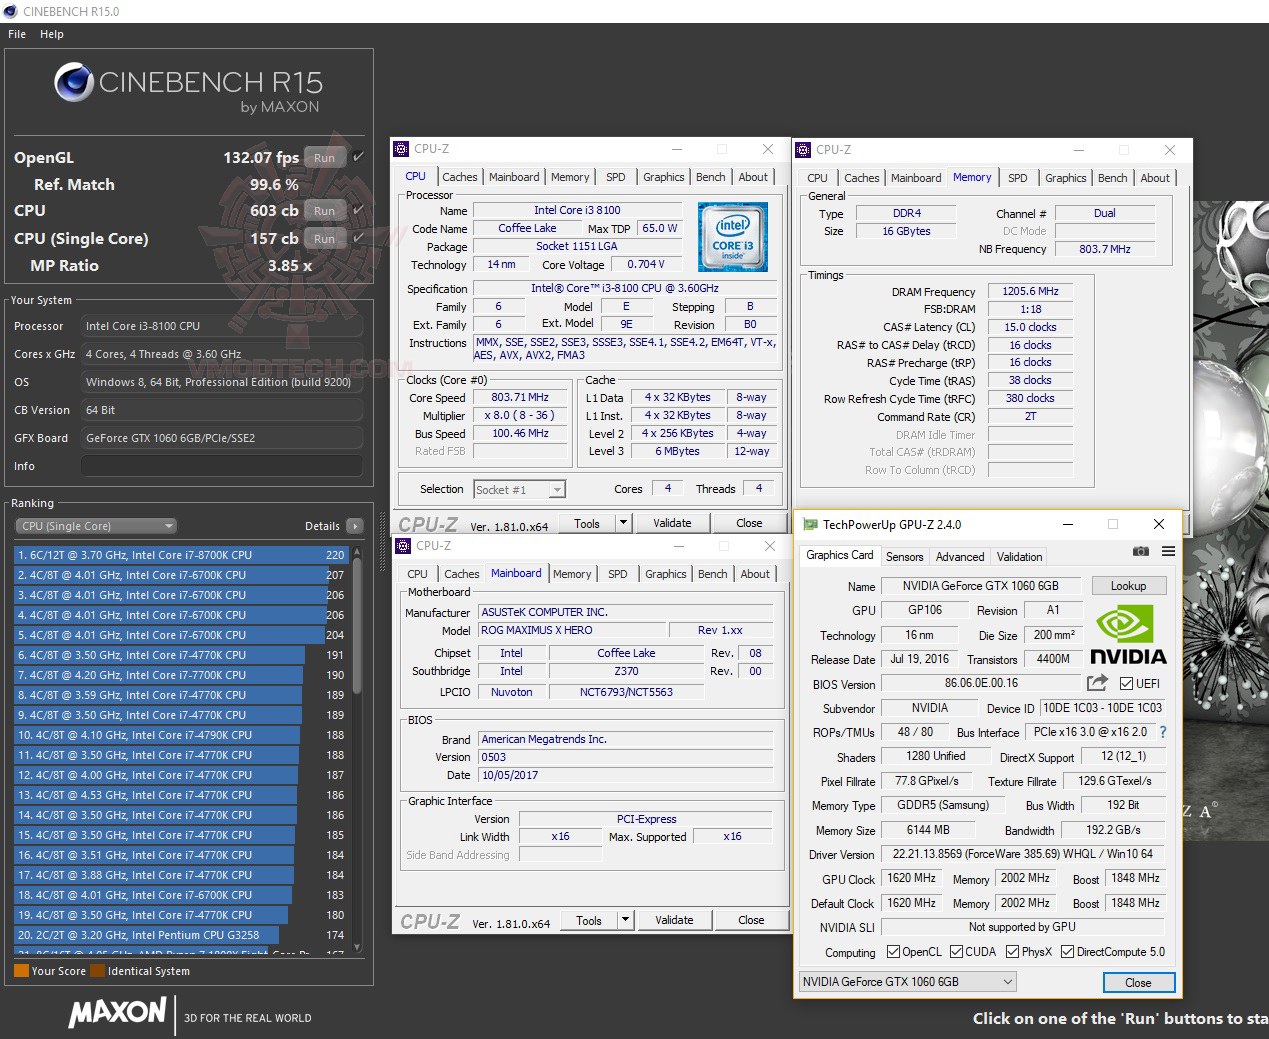Open the CPU (Single Core) ranking dropdown
Image resolution: width=1269 pixels, height=1039 pixels.
[x=96, y=526]
